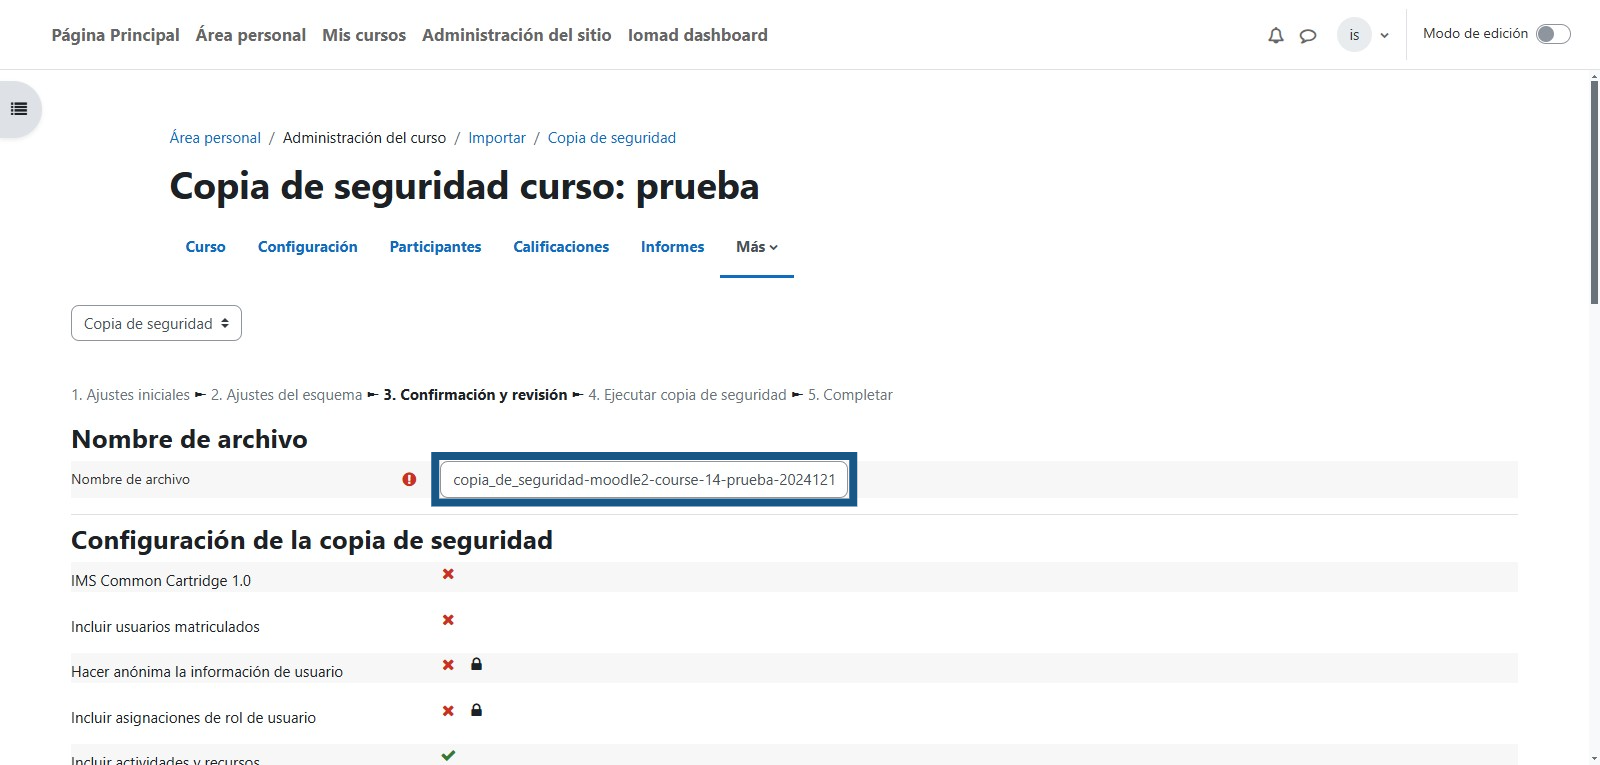This screenshot has width=1600, height=765.
Task: Click the Importar breadcrumb link
Action: pyautogui.click(x=497, y=138)
